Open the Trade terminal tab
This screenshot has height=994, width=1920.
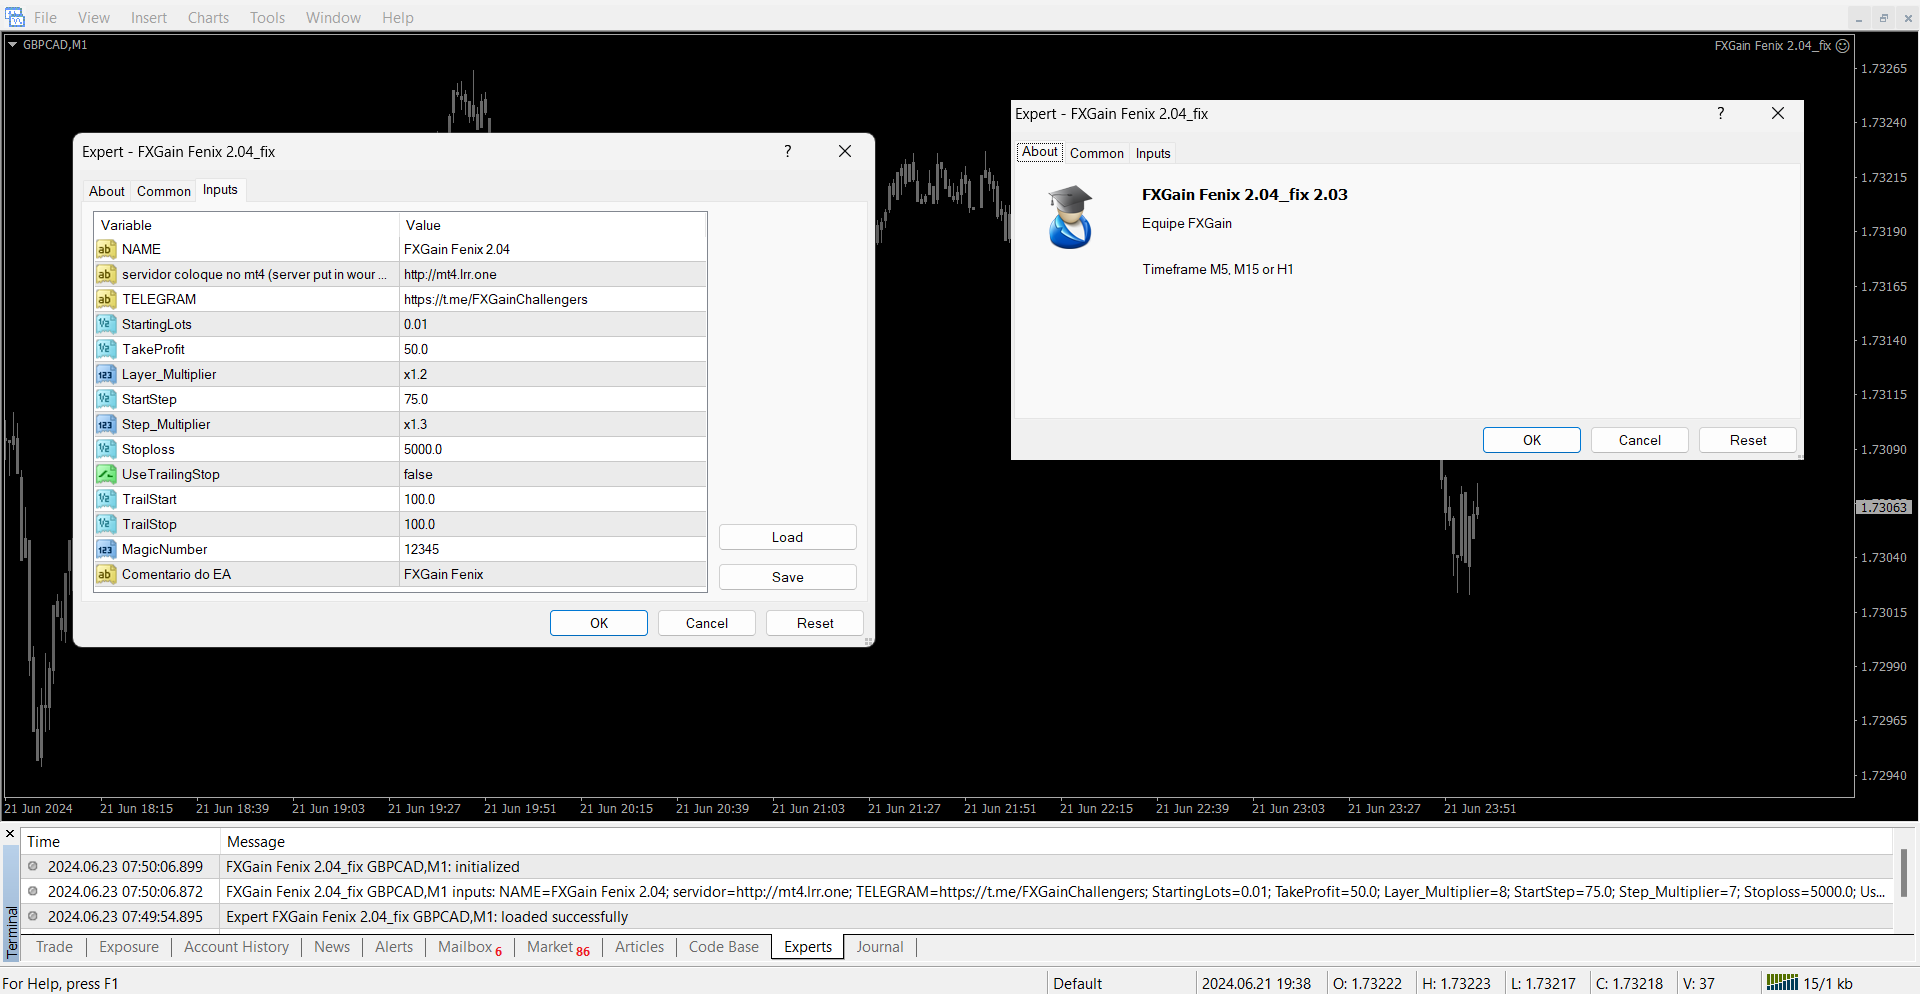coord(54,947)
